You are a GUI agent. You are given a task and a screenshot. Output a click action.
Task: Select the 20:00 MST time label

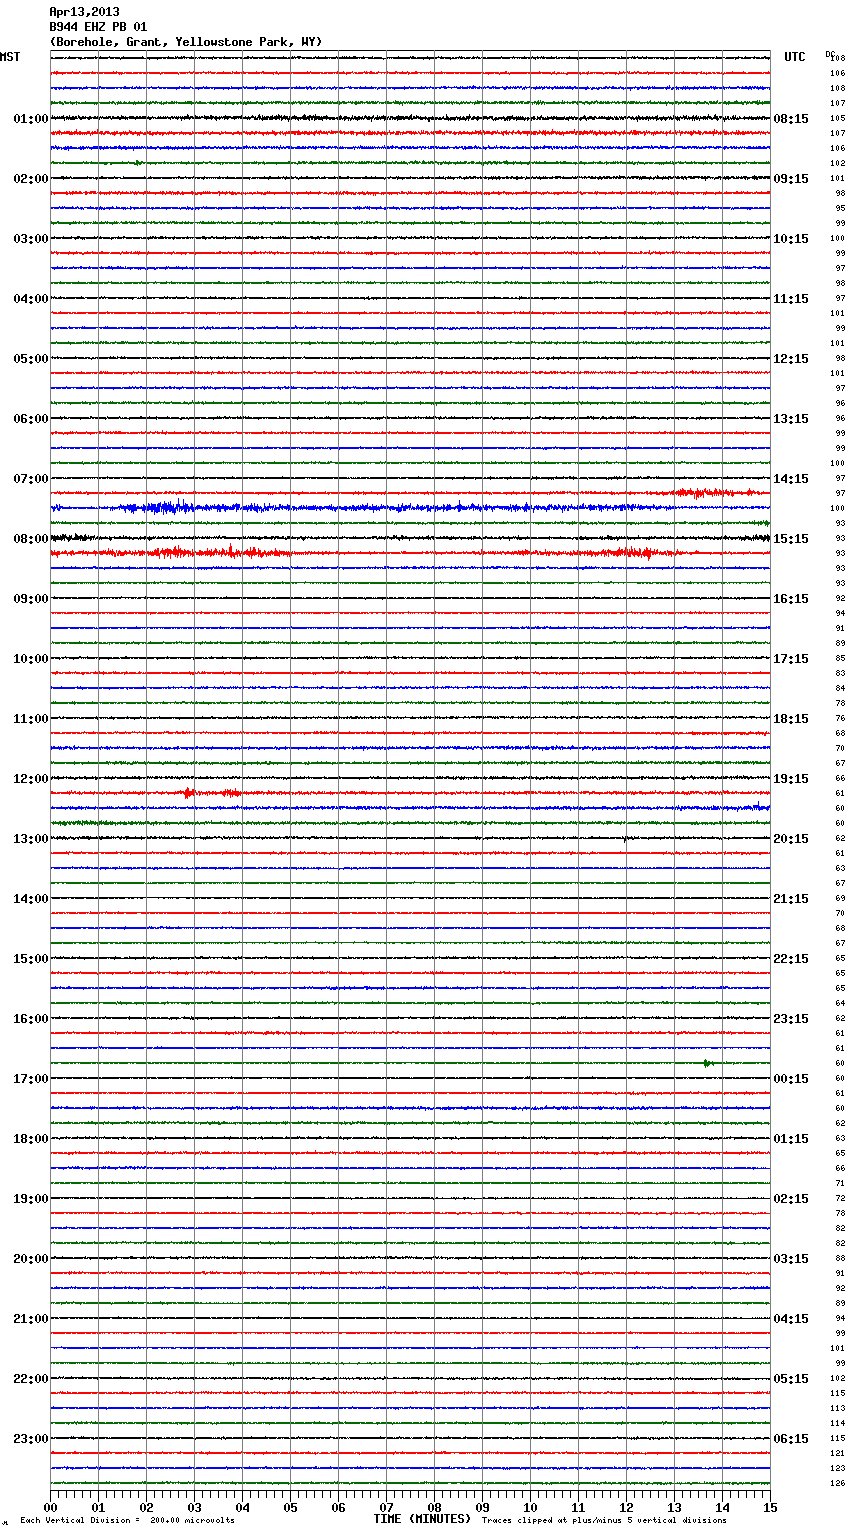[x=31, y=1259]
